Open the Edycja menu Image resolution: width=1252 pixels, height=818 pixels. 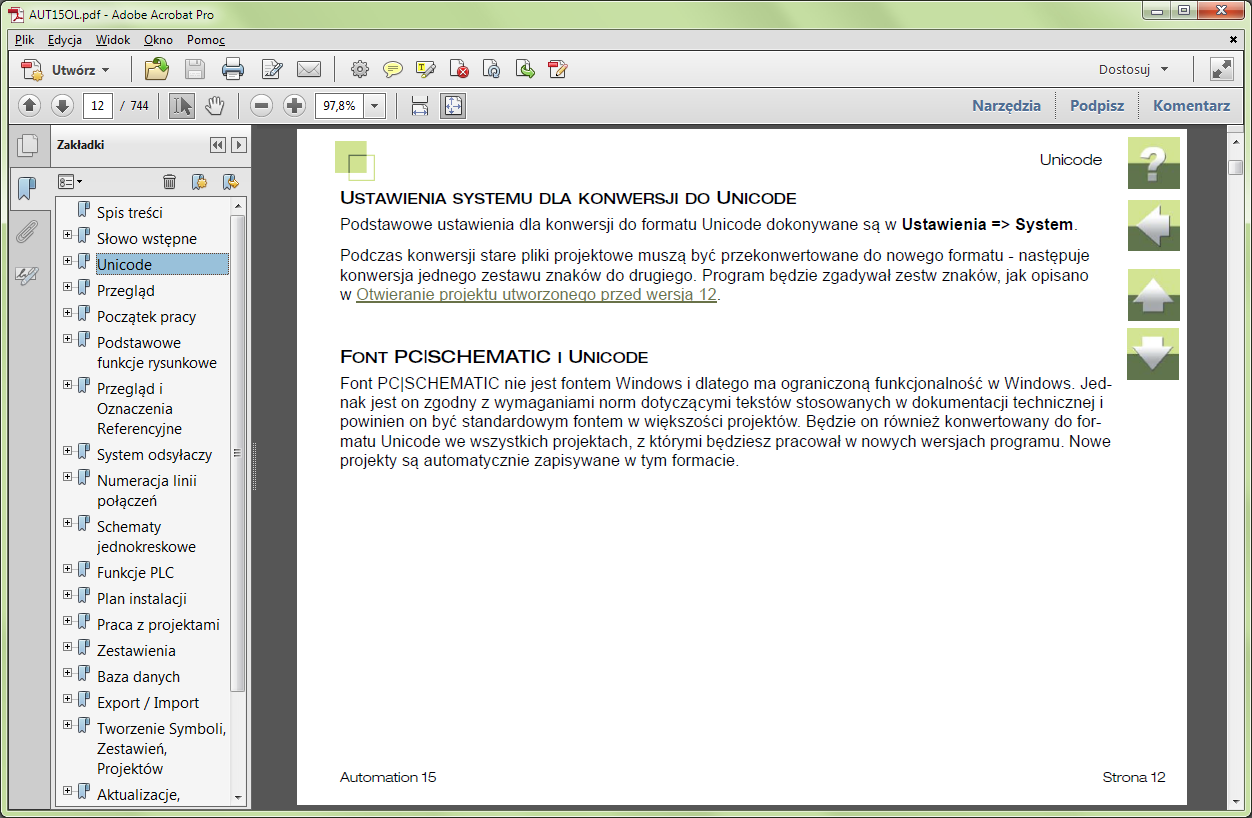[x=65, y=40]
